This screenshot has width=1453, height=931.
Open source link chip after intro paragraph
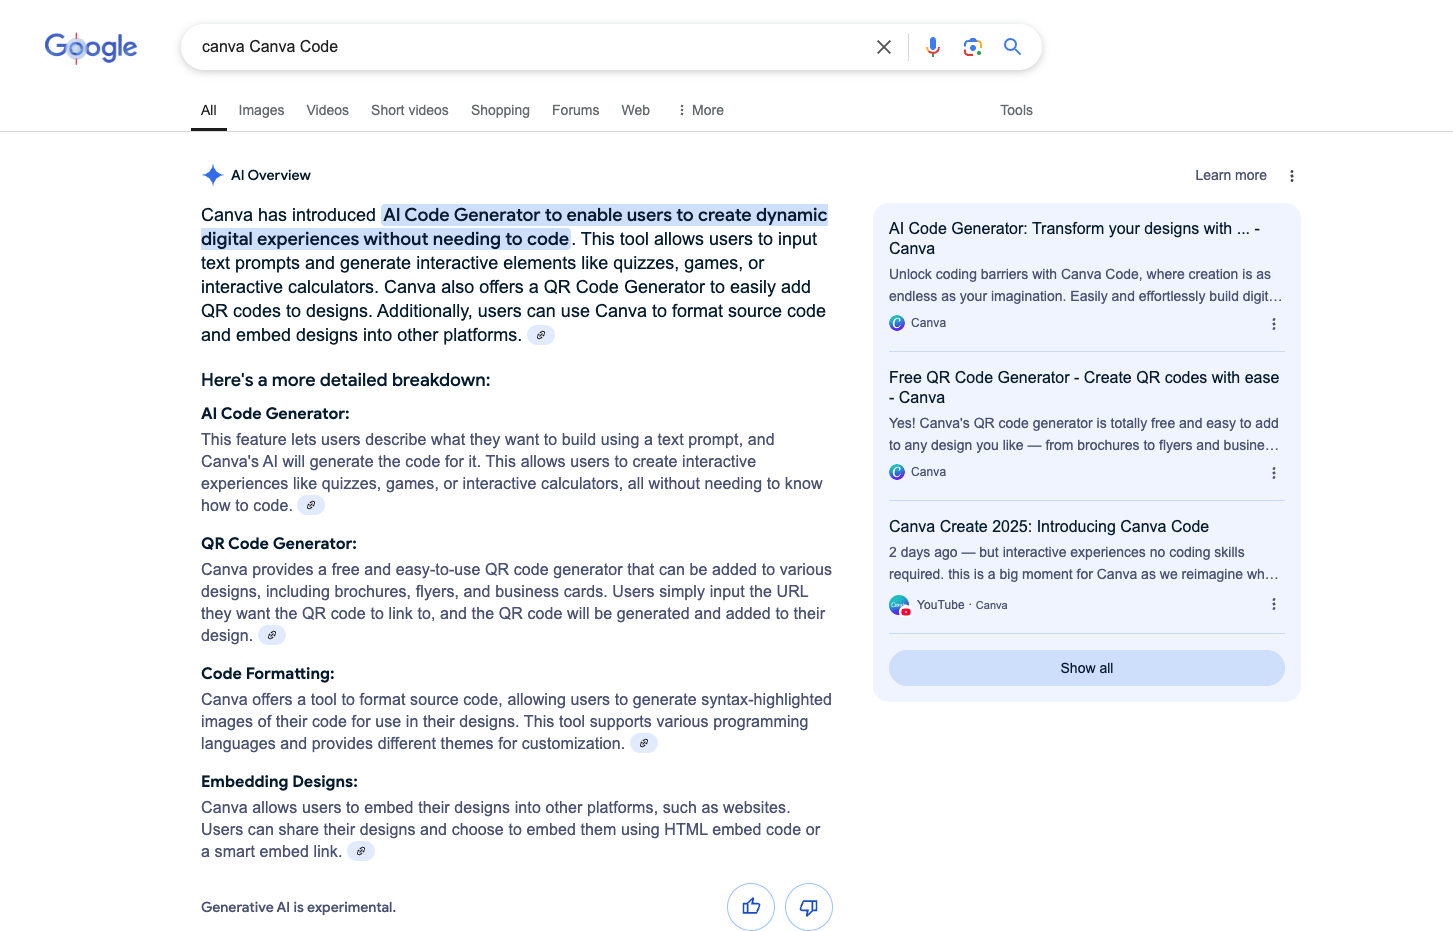click(x=541, y=335)
